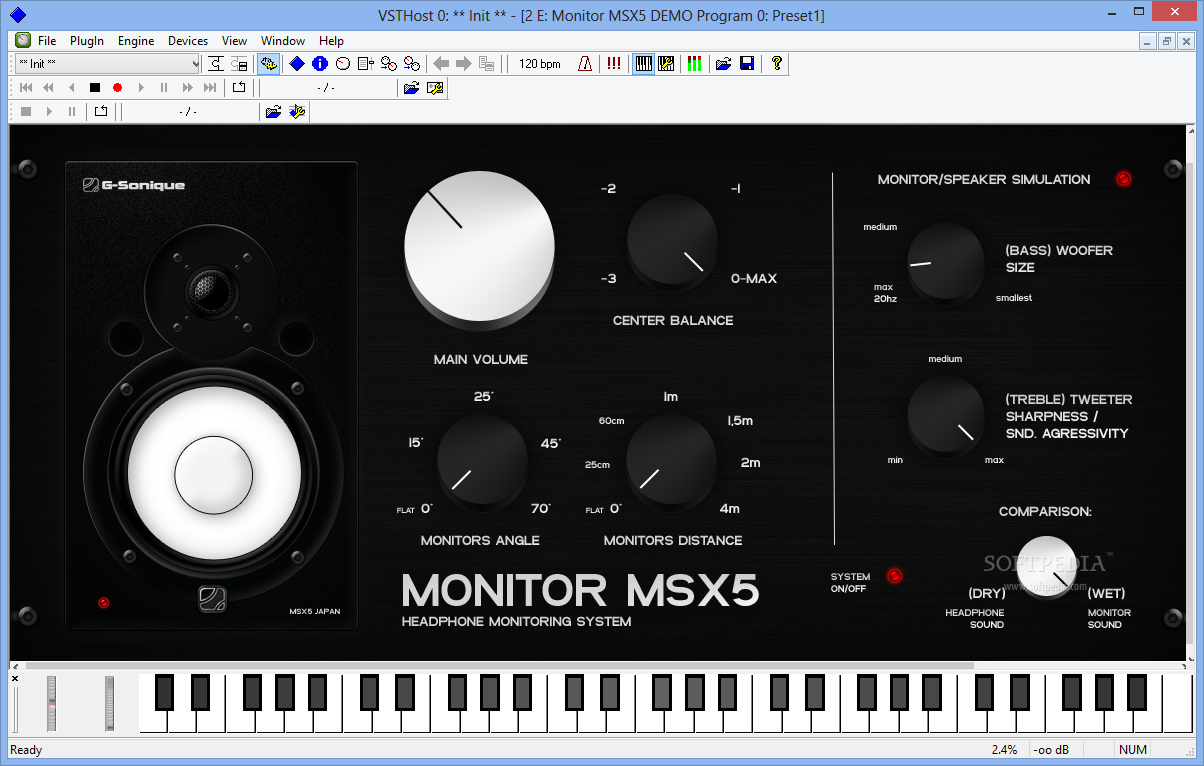Click the open folder icon in recorder toolbar

click(273, 112)
